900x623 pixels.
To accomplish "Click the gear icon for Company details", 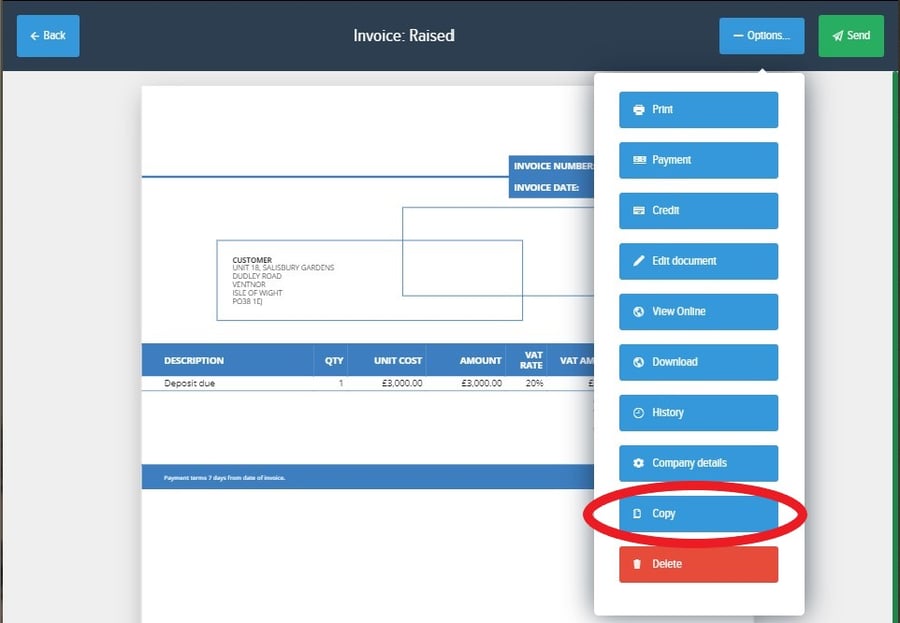I will coord(639,463).
